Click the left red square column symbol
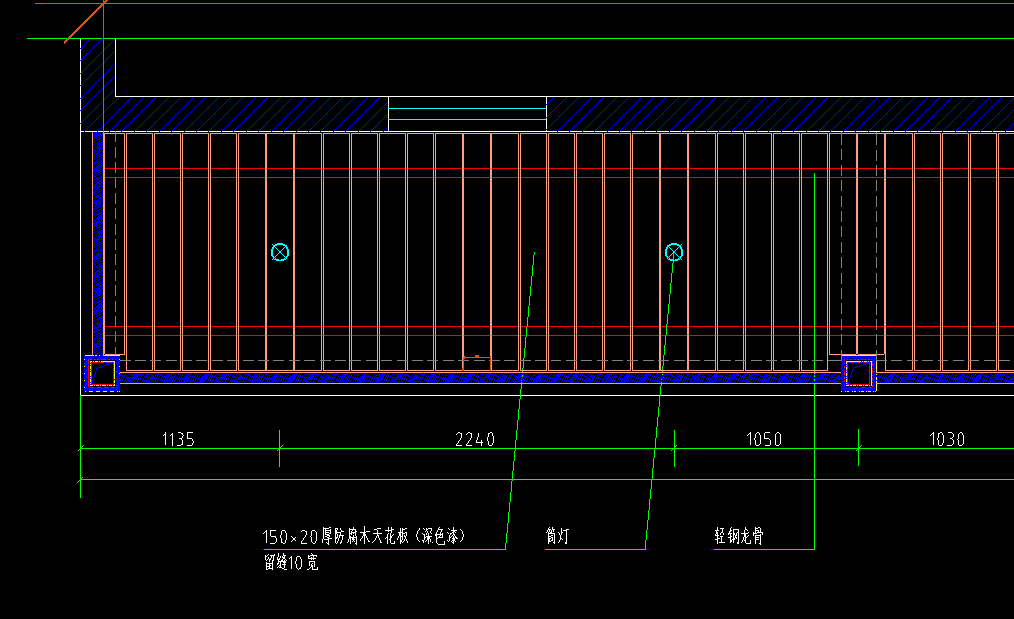The width and height of the screenshot is (1014, 619). tap(101, 373)
